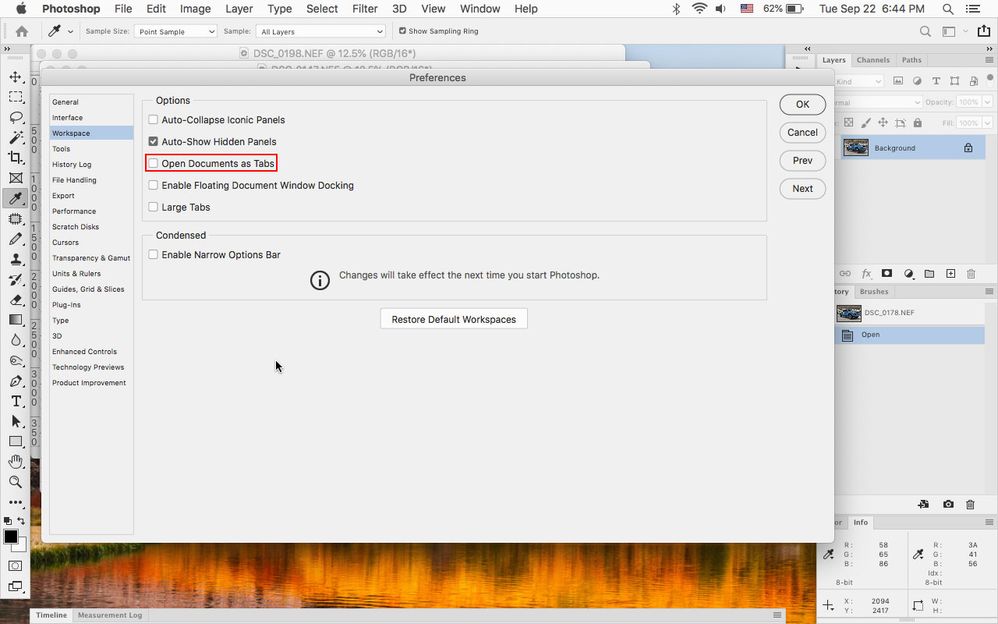Toggle Show Sampling Ring checkbox
Screen dimensions: 998x624
click(x=402, y=31)
